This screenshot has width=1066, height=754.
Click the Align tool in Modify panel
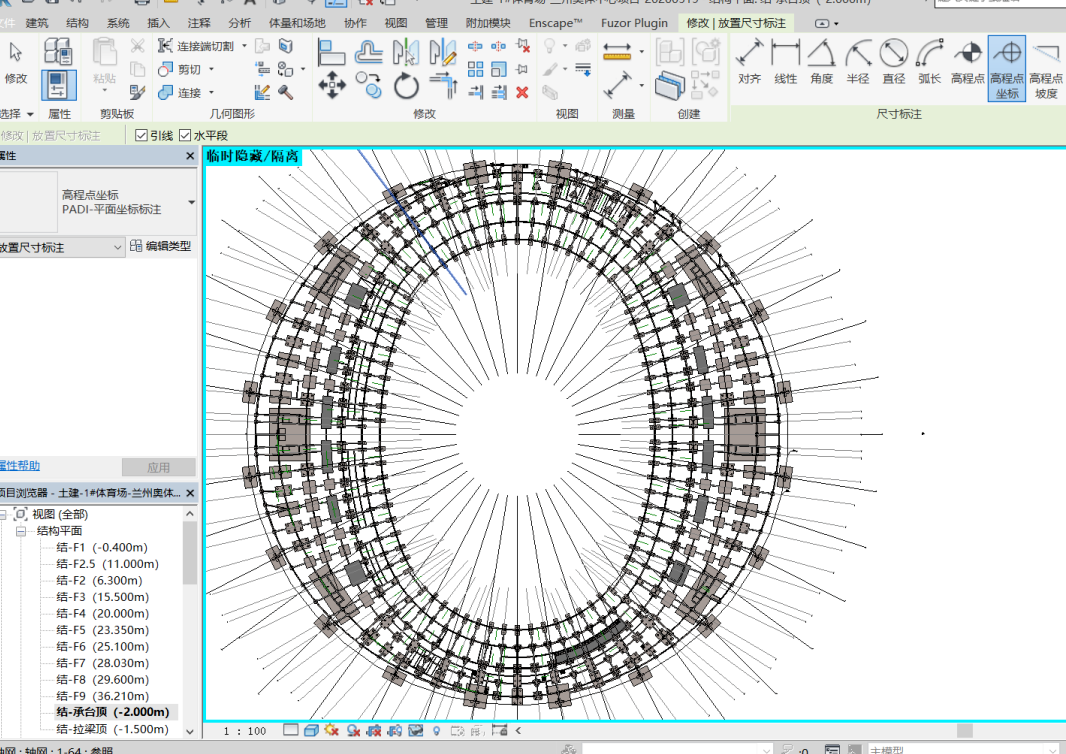point(332,52)
